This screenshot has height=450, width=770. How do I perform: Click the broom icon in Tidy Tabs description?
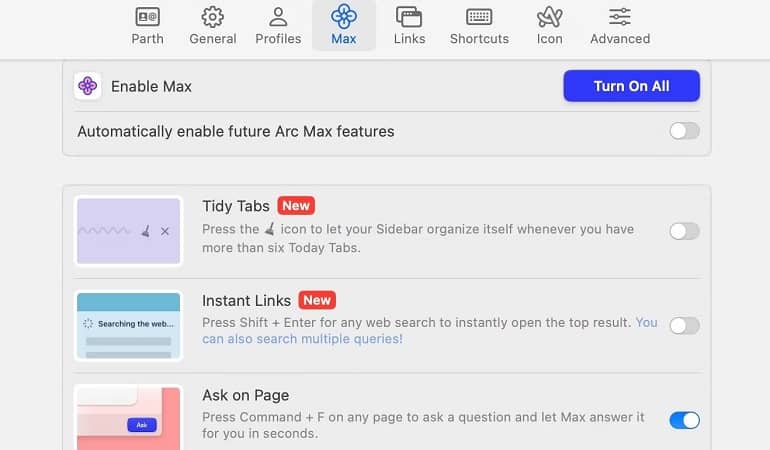tap(270, 228)
